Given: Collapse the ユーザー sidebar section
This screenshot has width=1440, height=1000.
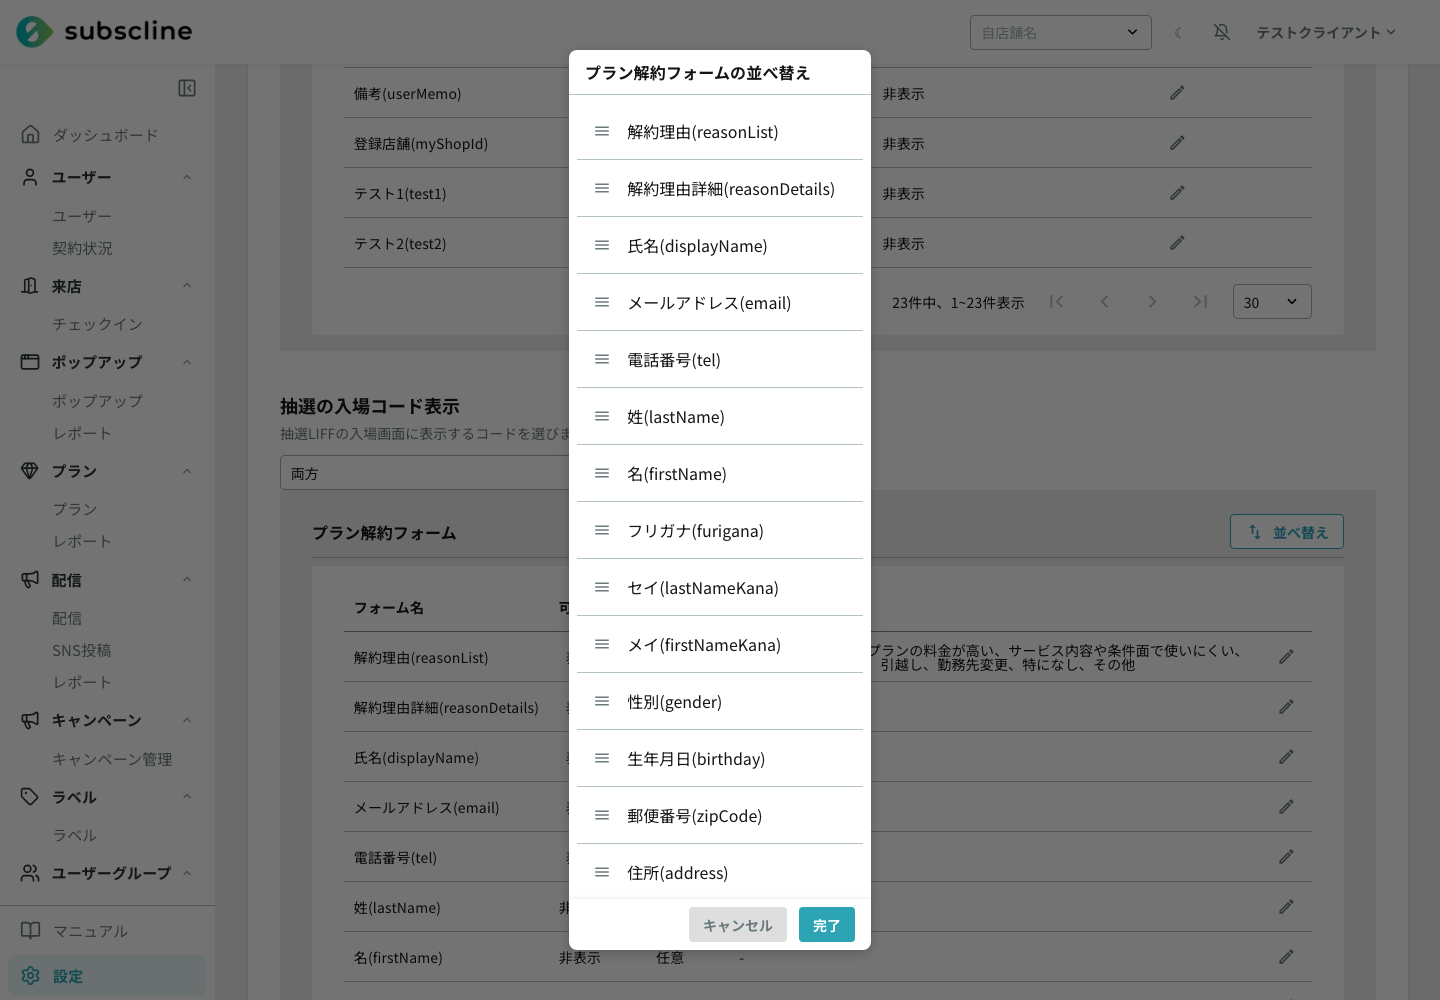Looking at the screenshot, I should coord(187,177).
